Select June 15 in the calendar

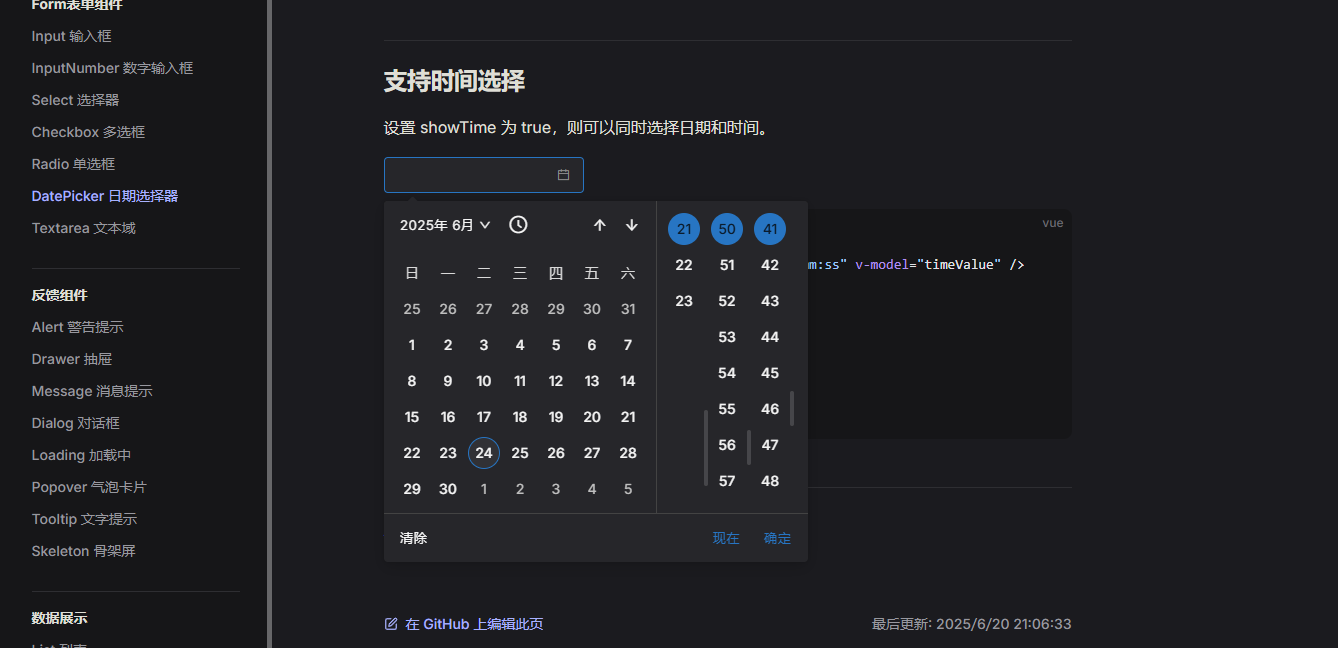[412, 417]
